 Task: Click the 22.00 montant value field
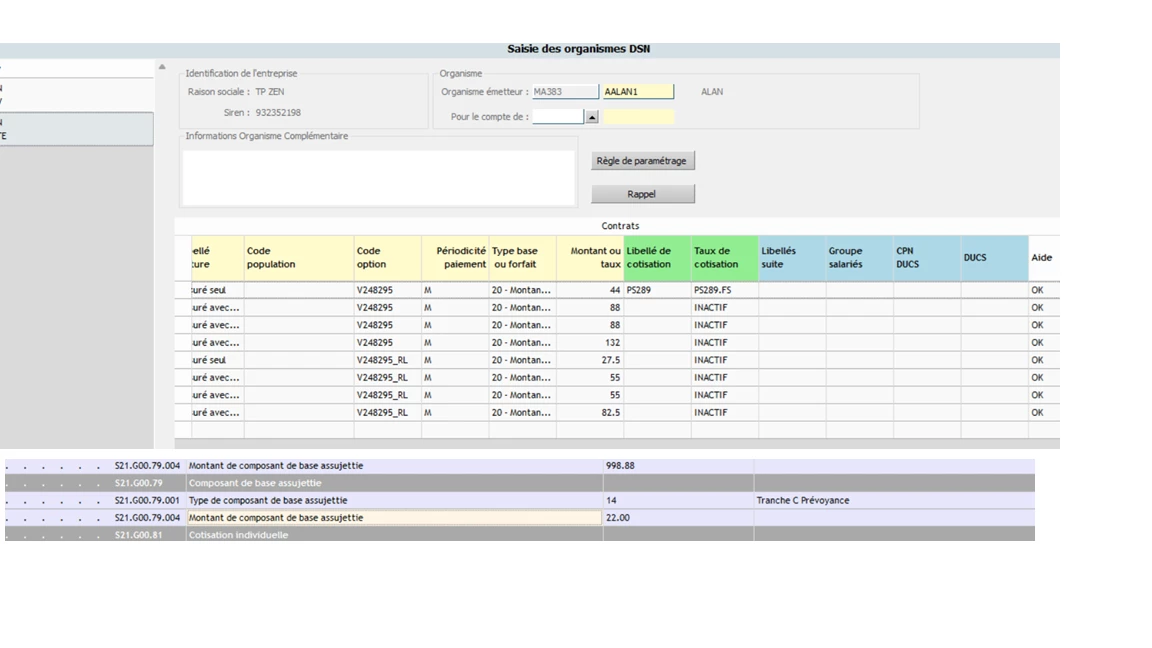tap(677, 518)
